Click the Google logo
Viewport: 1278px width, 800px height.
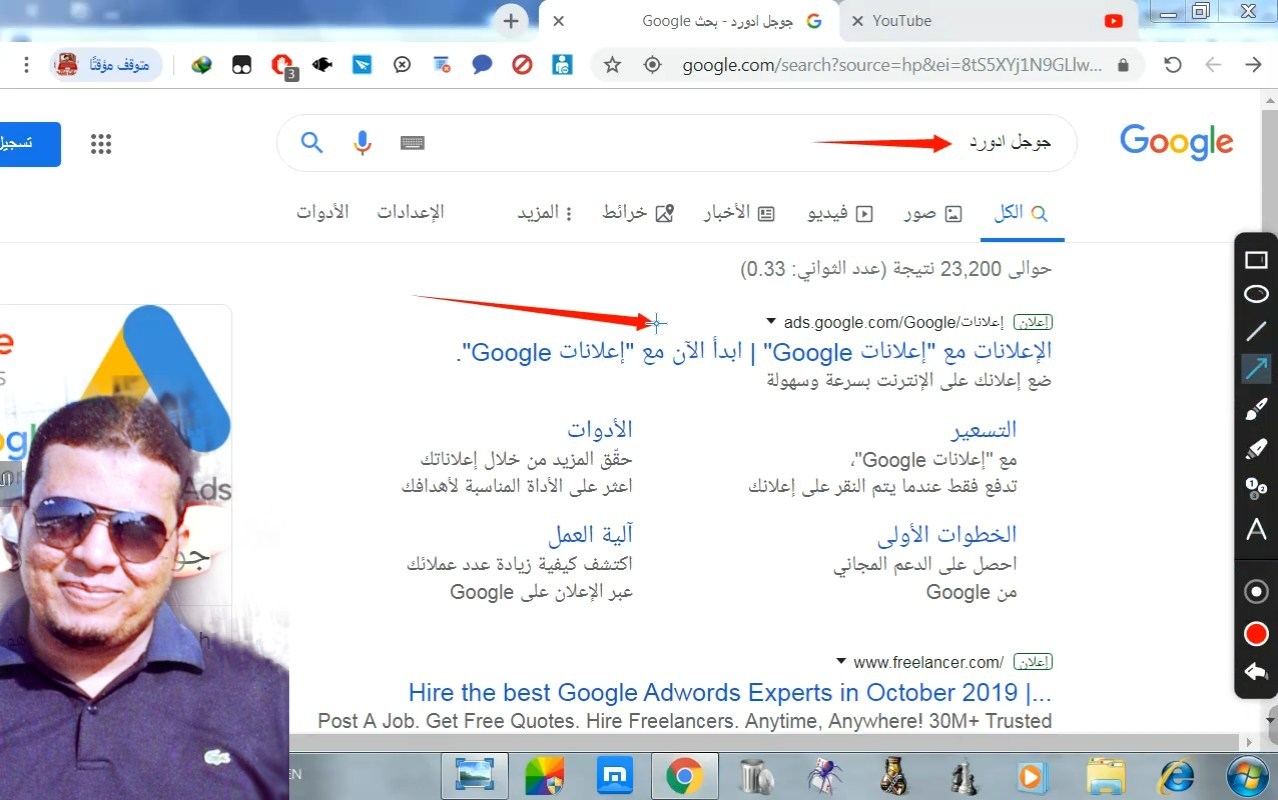click(x=1176, y=142)
